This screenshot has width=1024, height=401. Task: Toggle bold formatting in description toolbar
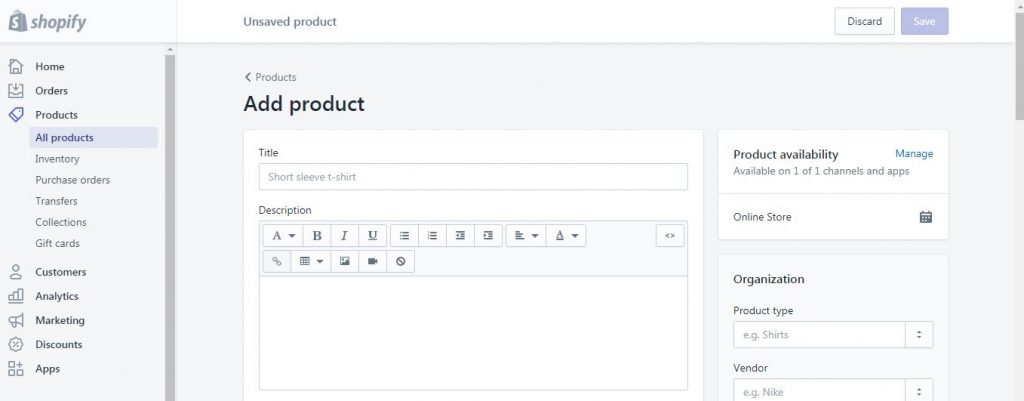317,236
